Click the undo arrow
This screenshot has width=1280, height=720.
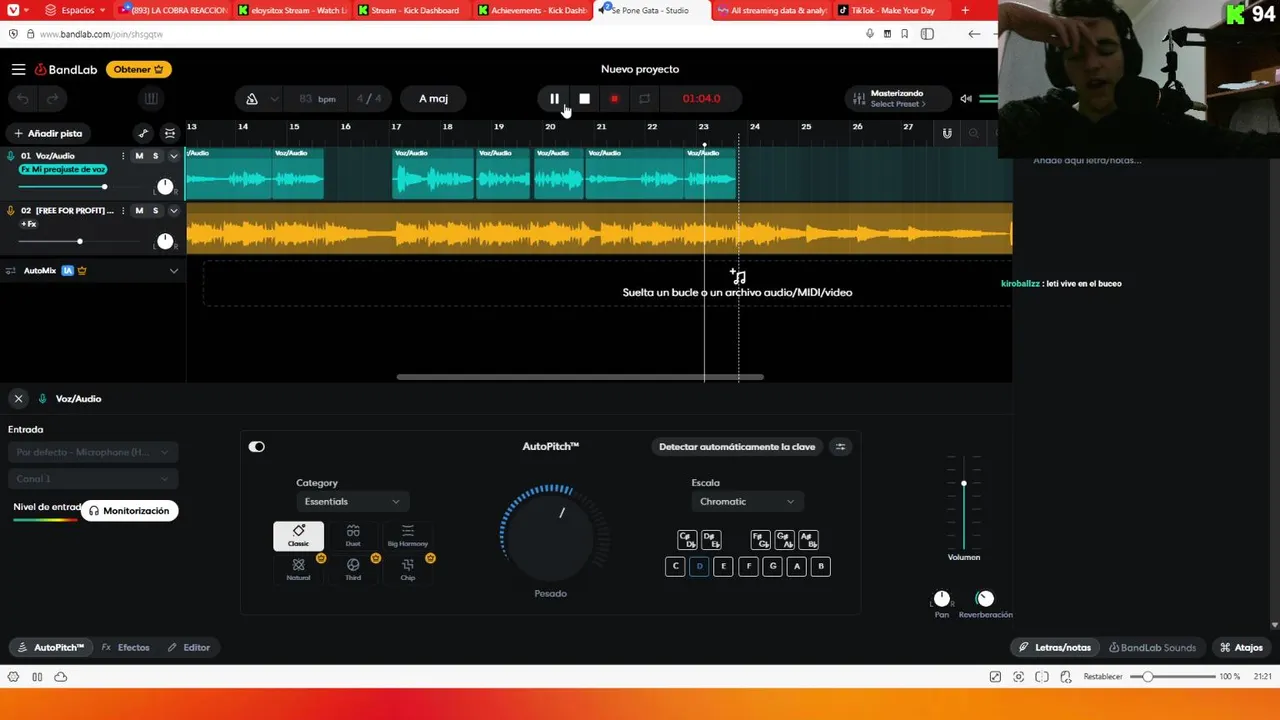[23, 98]
